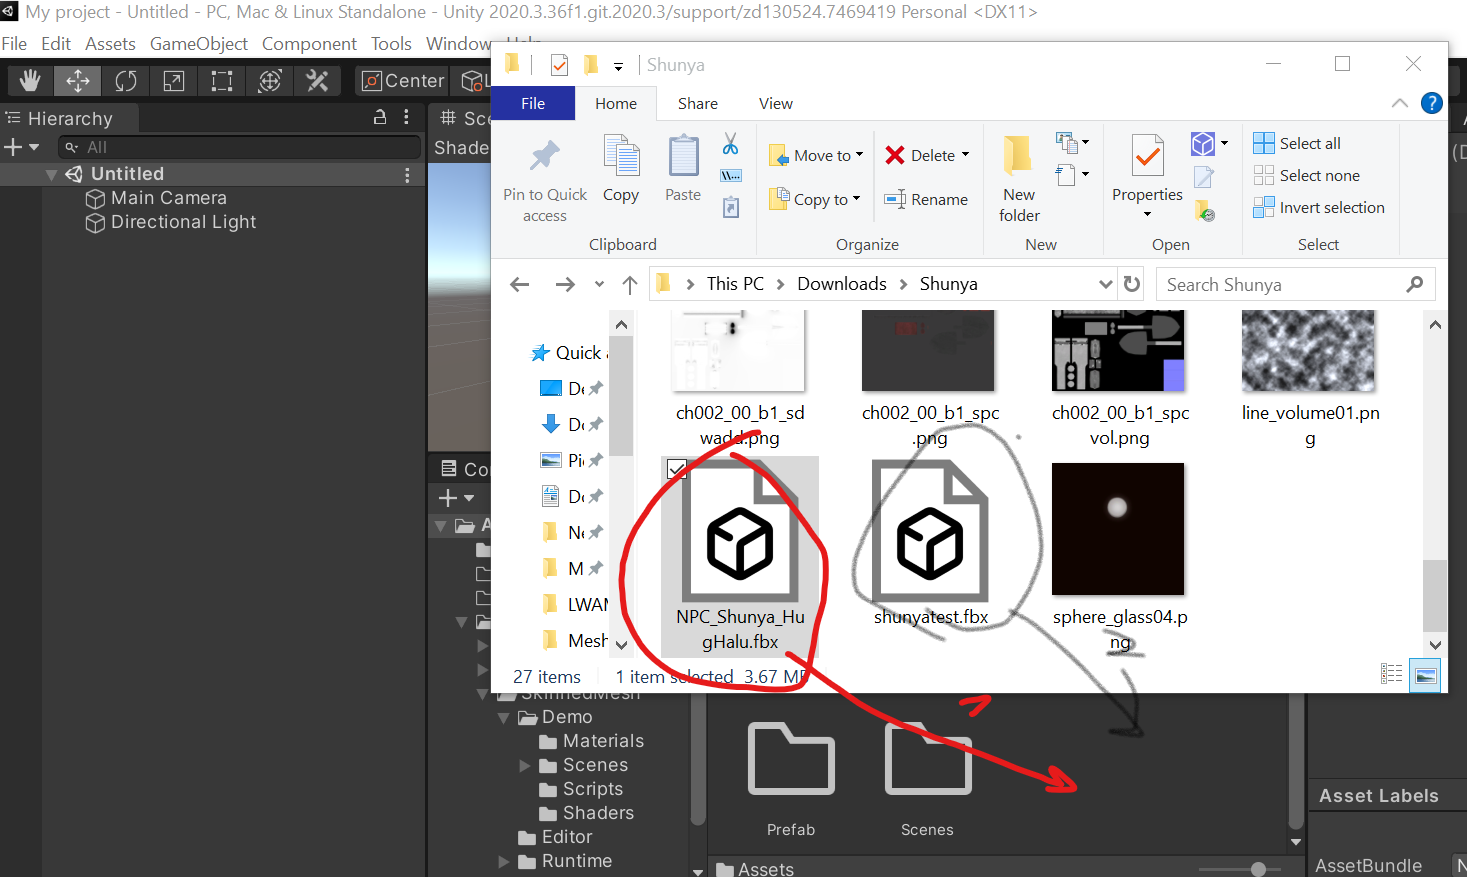Toggle Center pivot mode button in Unity
This screenshot has width=1467, height=877.
coord(402,81)
